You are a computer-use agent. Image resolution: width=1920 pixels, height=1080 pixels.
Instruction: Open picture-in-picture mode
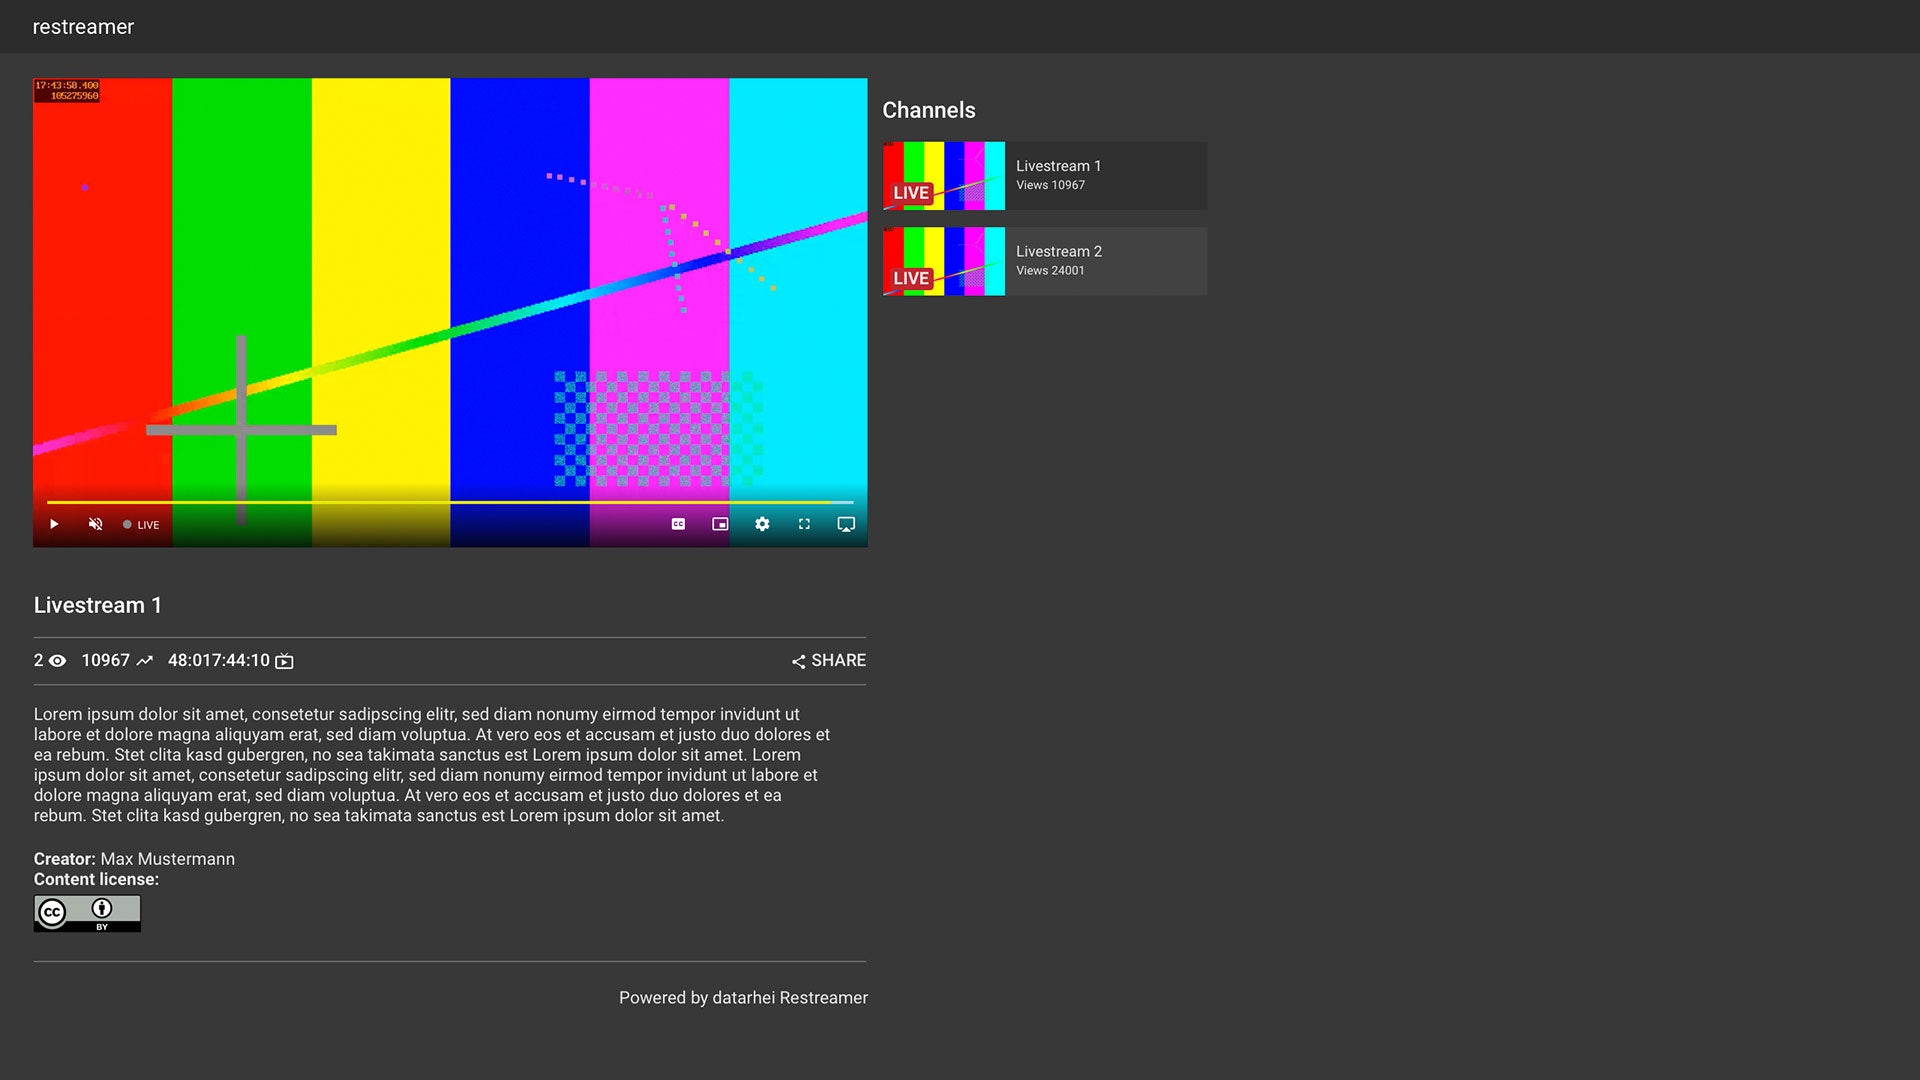click(x=720, y=524)
